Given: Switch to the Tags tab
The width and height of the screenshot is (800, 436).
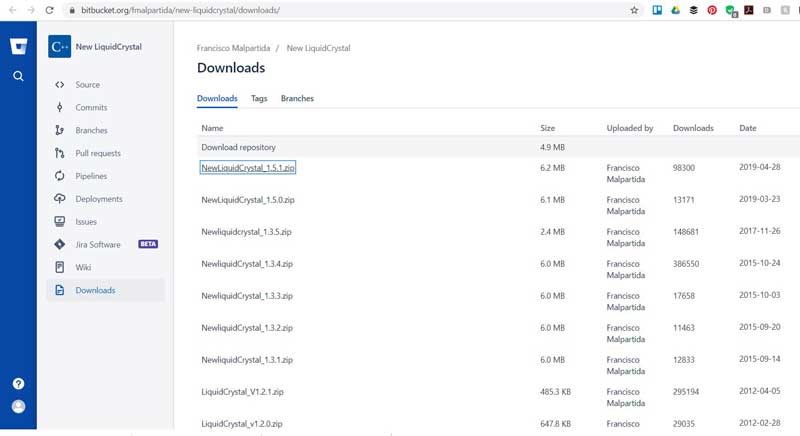Looking at the screenshot, I should [x=259, y=98].
